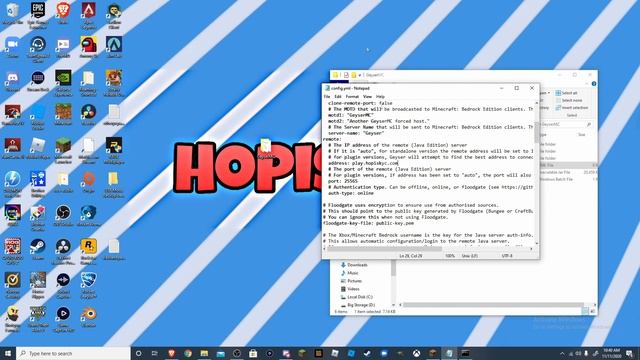Open the Steam desktop shortcut
The image size is (640, 360).
38,249
